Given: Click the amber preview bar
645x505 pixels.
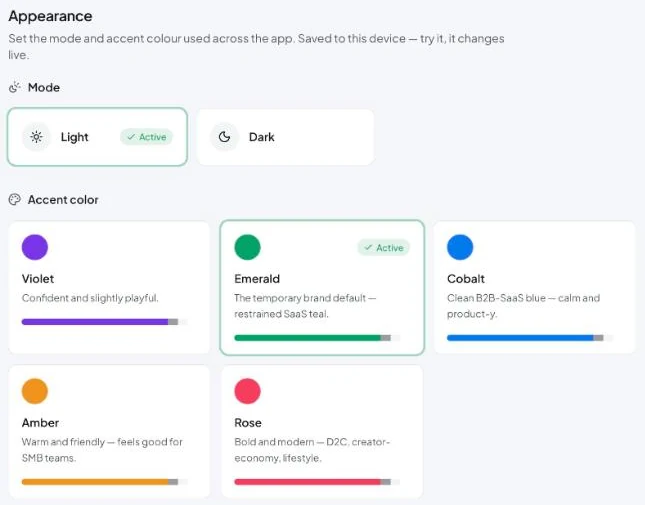Looking at the screenshot, I should (x=104, y=482).
